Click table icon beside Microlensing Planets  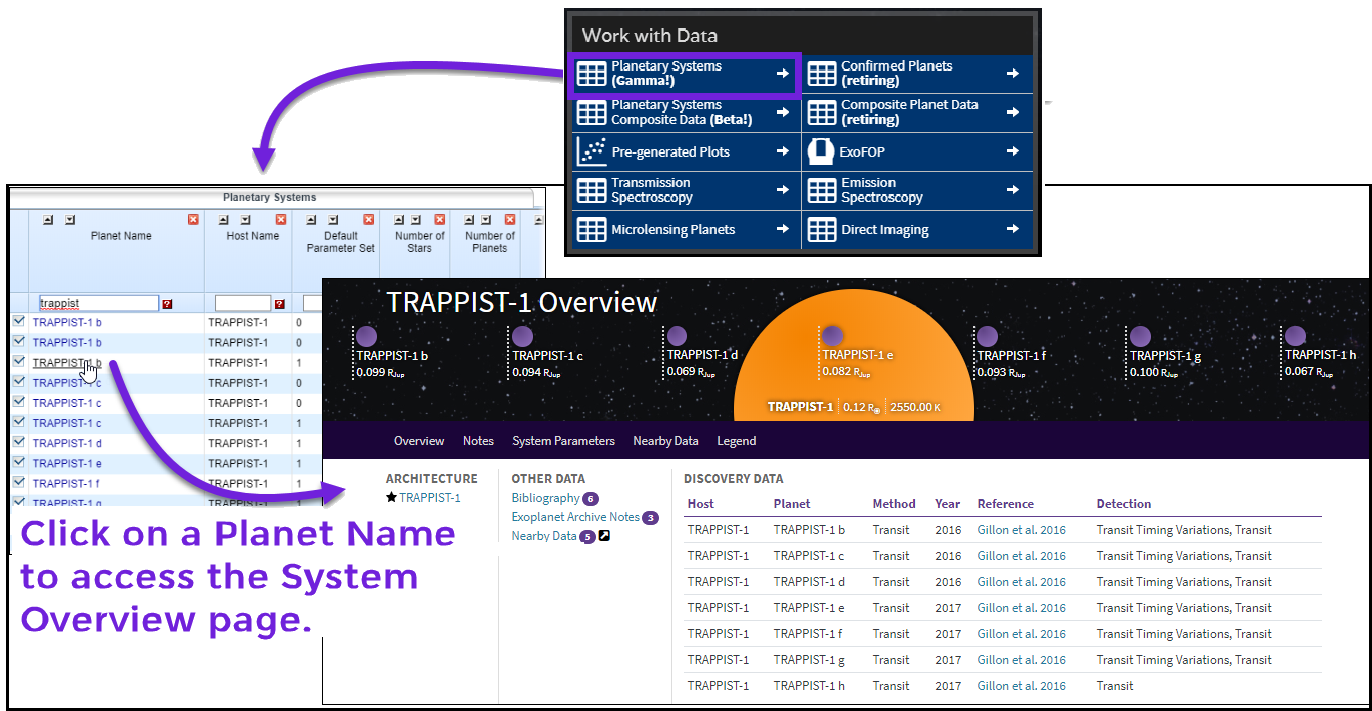pos(592,229)
